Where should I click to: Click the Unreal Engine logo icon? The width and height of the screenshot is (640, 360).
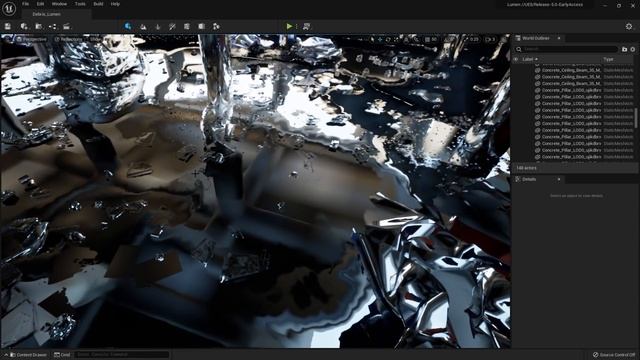click(9, 9)
